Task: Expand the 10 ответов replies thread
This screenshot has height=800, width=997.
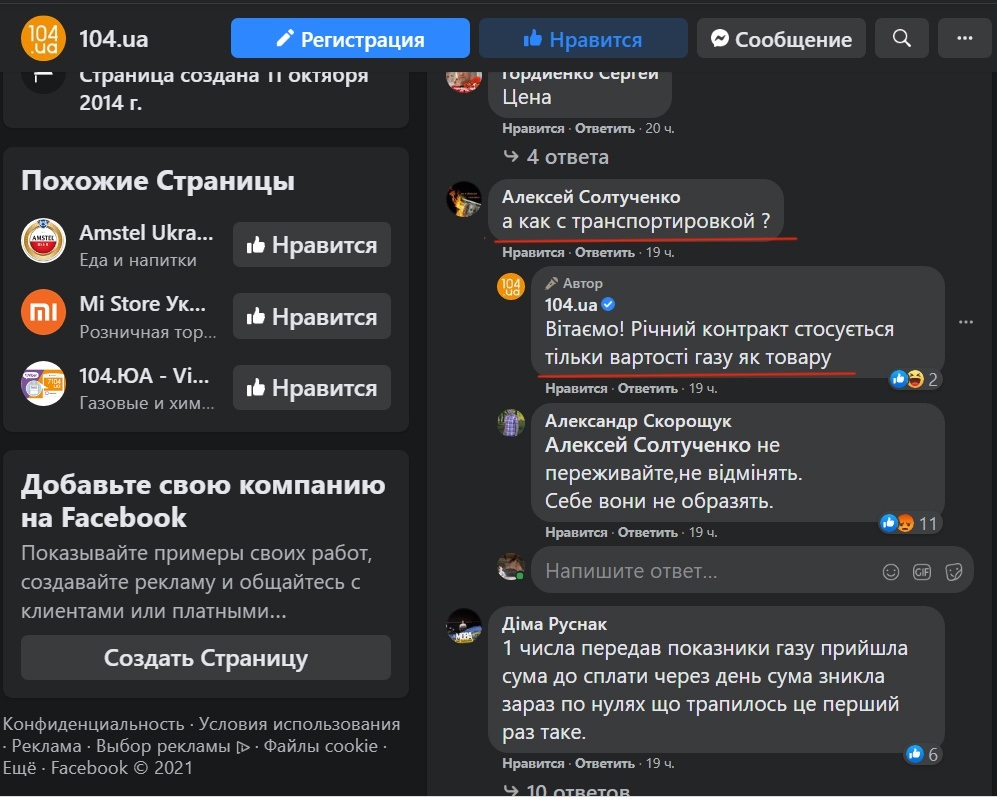Action: (567, 791)
